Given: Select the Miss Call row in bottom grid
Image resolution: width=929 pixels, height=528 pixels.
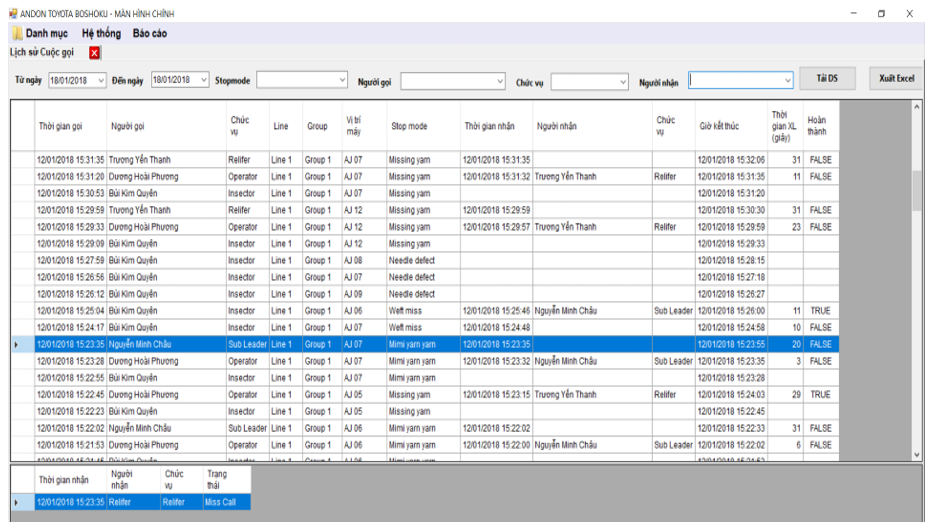Looking at the screenshot, I should coord(218,502).
